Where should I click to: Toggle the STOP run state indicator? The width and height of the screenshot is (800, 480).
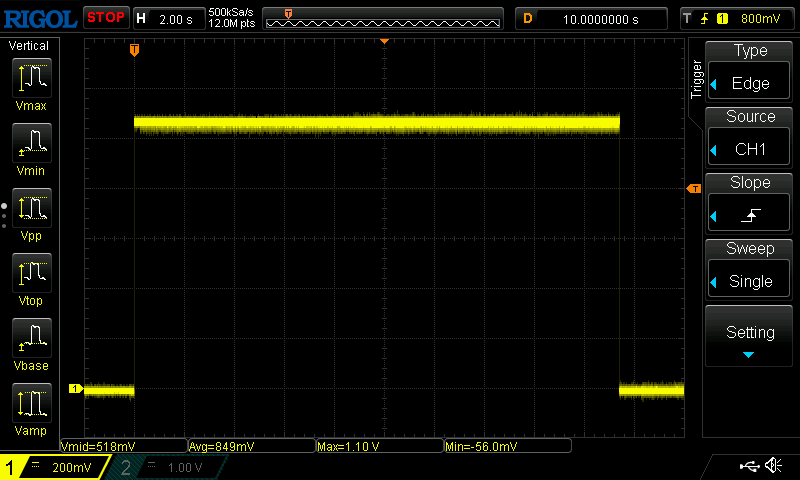tap(105, 17)
